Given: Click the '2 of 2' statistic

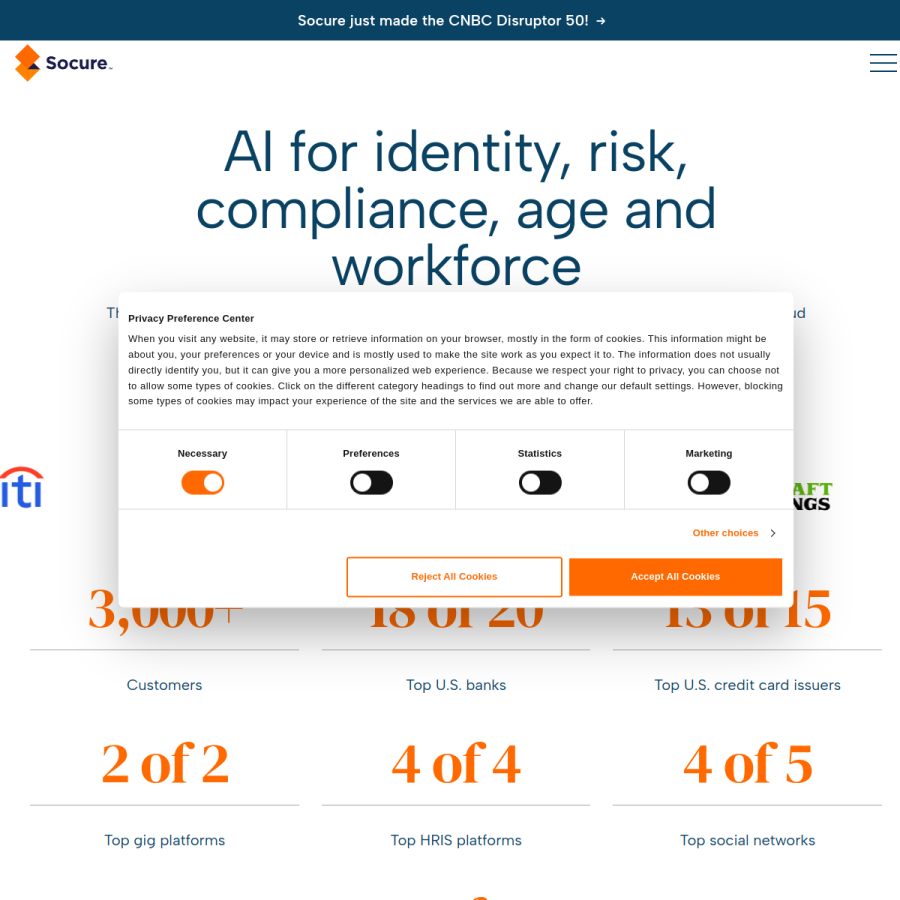Looking at the screenshot, I should point(165,764).
